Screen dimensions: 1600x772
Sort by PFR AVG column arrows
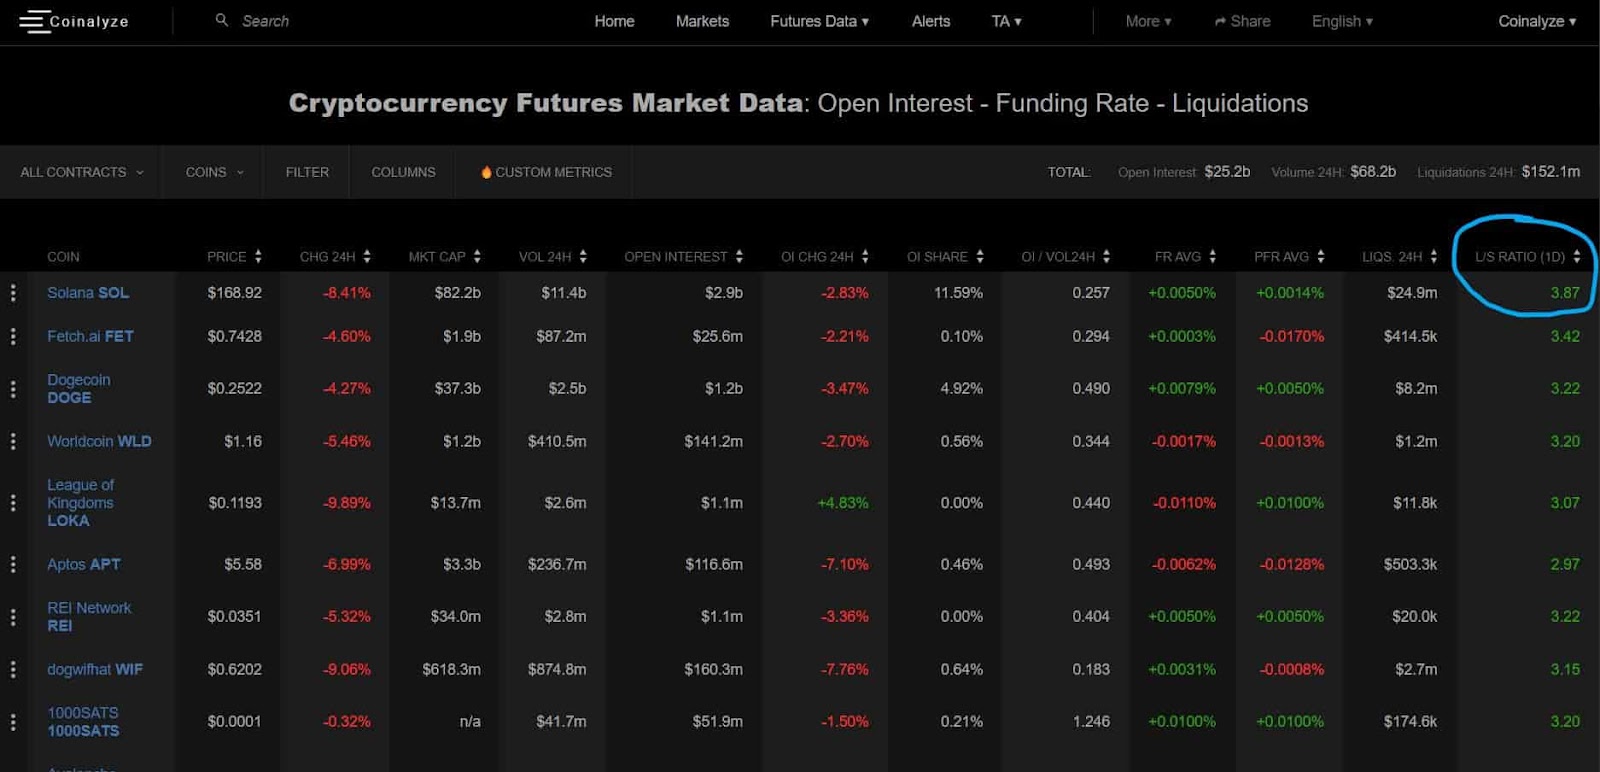1321,257
